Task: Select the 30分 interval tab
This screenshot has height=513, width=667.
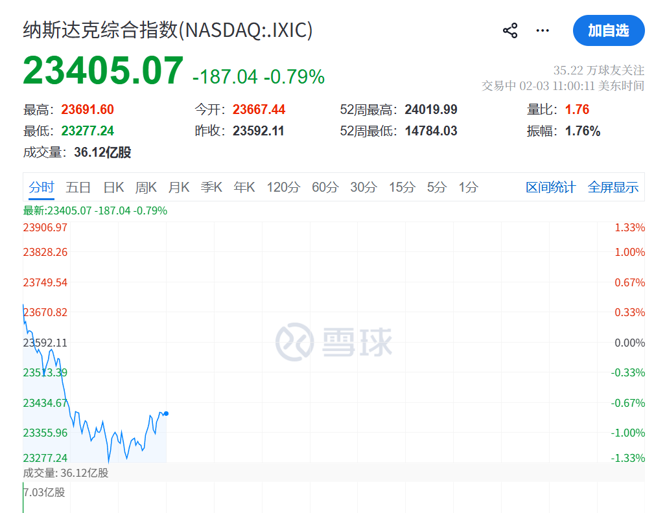Action: pos(363,187)
